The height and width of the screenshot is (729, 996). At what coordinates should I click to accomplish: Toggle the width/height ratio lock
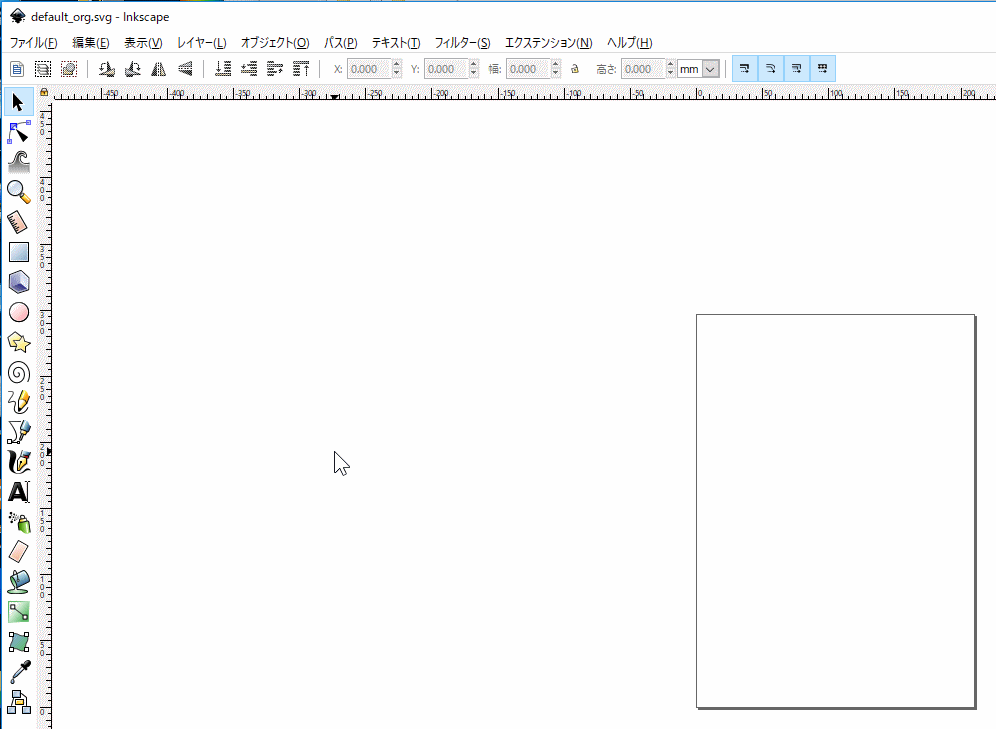(x=574, y=69)
